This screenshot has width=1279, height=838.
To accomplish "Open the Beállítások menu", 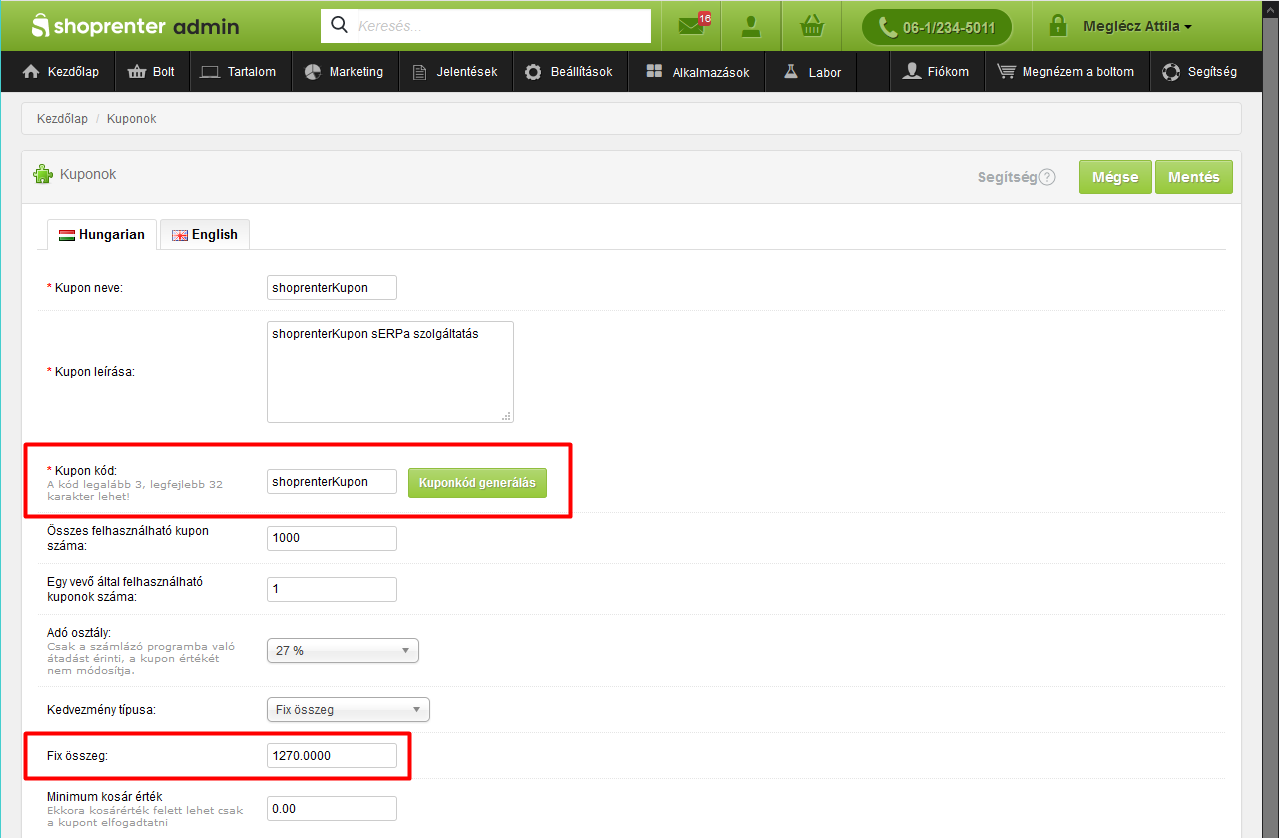I will point(569,71).
